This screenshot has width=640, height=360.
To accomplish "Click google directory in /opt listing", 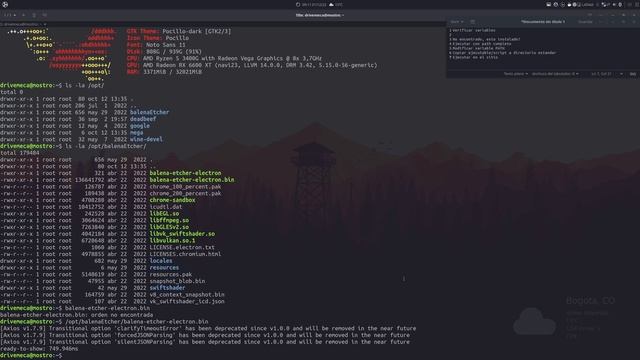I will pyautogui.click(x=140, y=126).
